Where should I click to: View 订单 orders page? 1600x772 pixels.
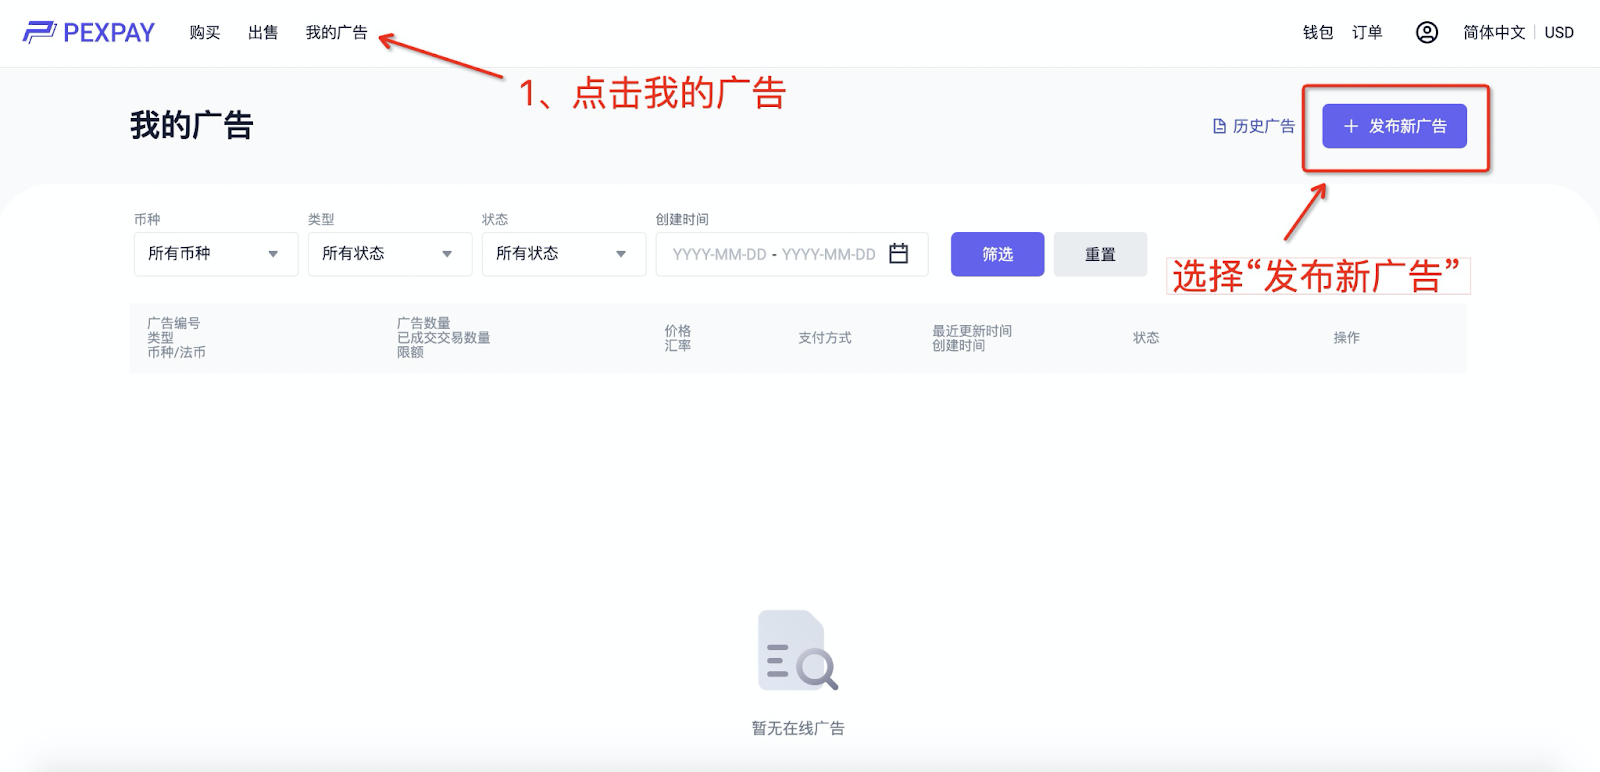pyautogui.click(x=1366, y=33)
